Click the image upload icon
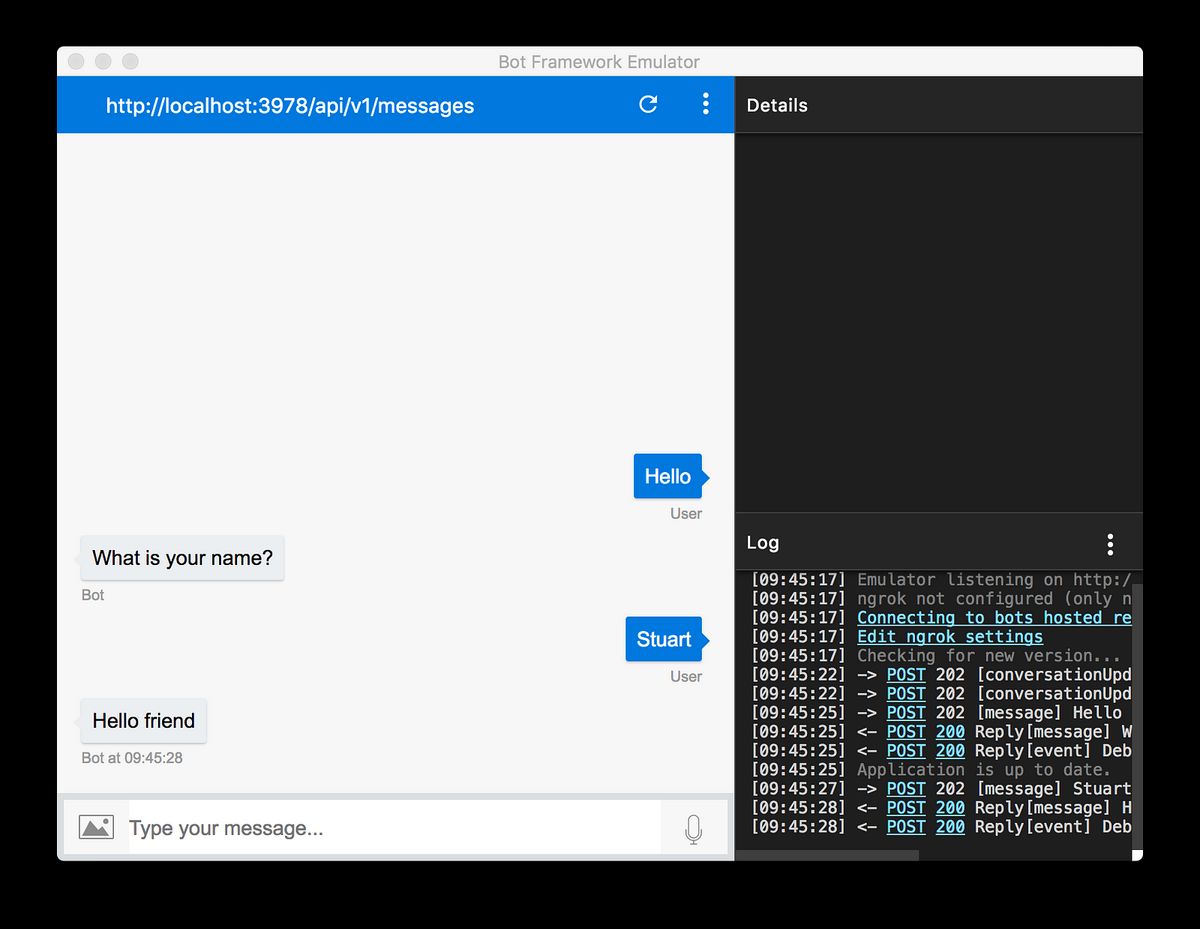This screenshot has height=929, width=1200. (96, 827)
